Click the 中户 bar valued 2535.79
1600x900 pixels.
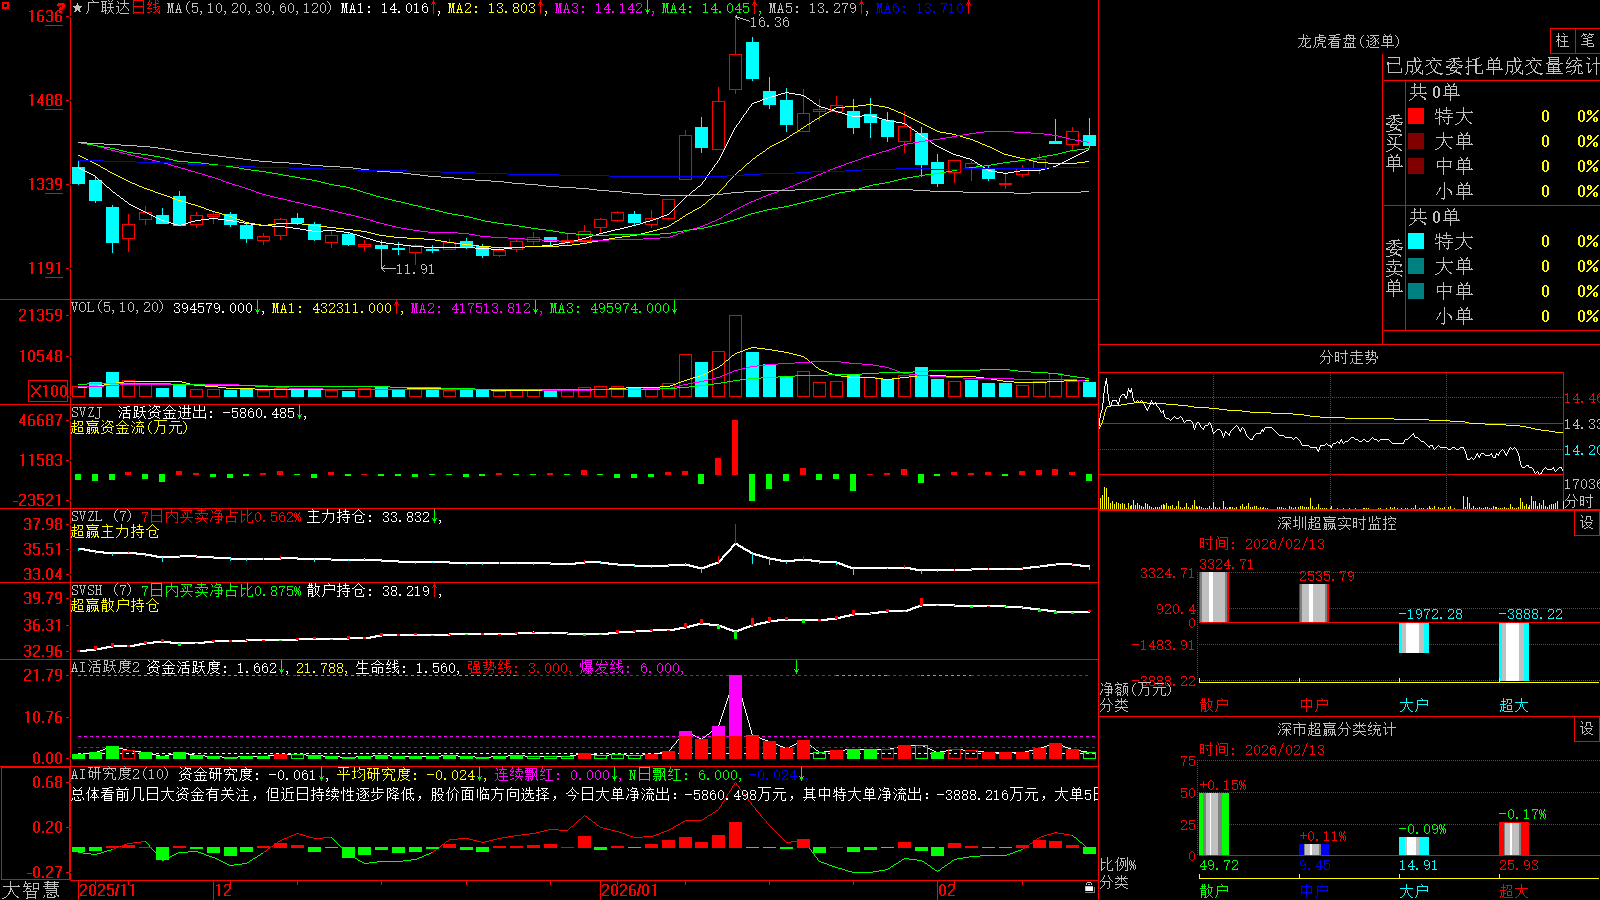coord(1314,603)
